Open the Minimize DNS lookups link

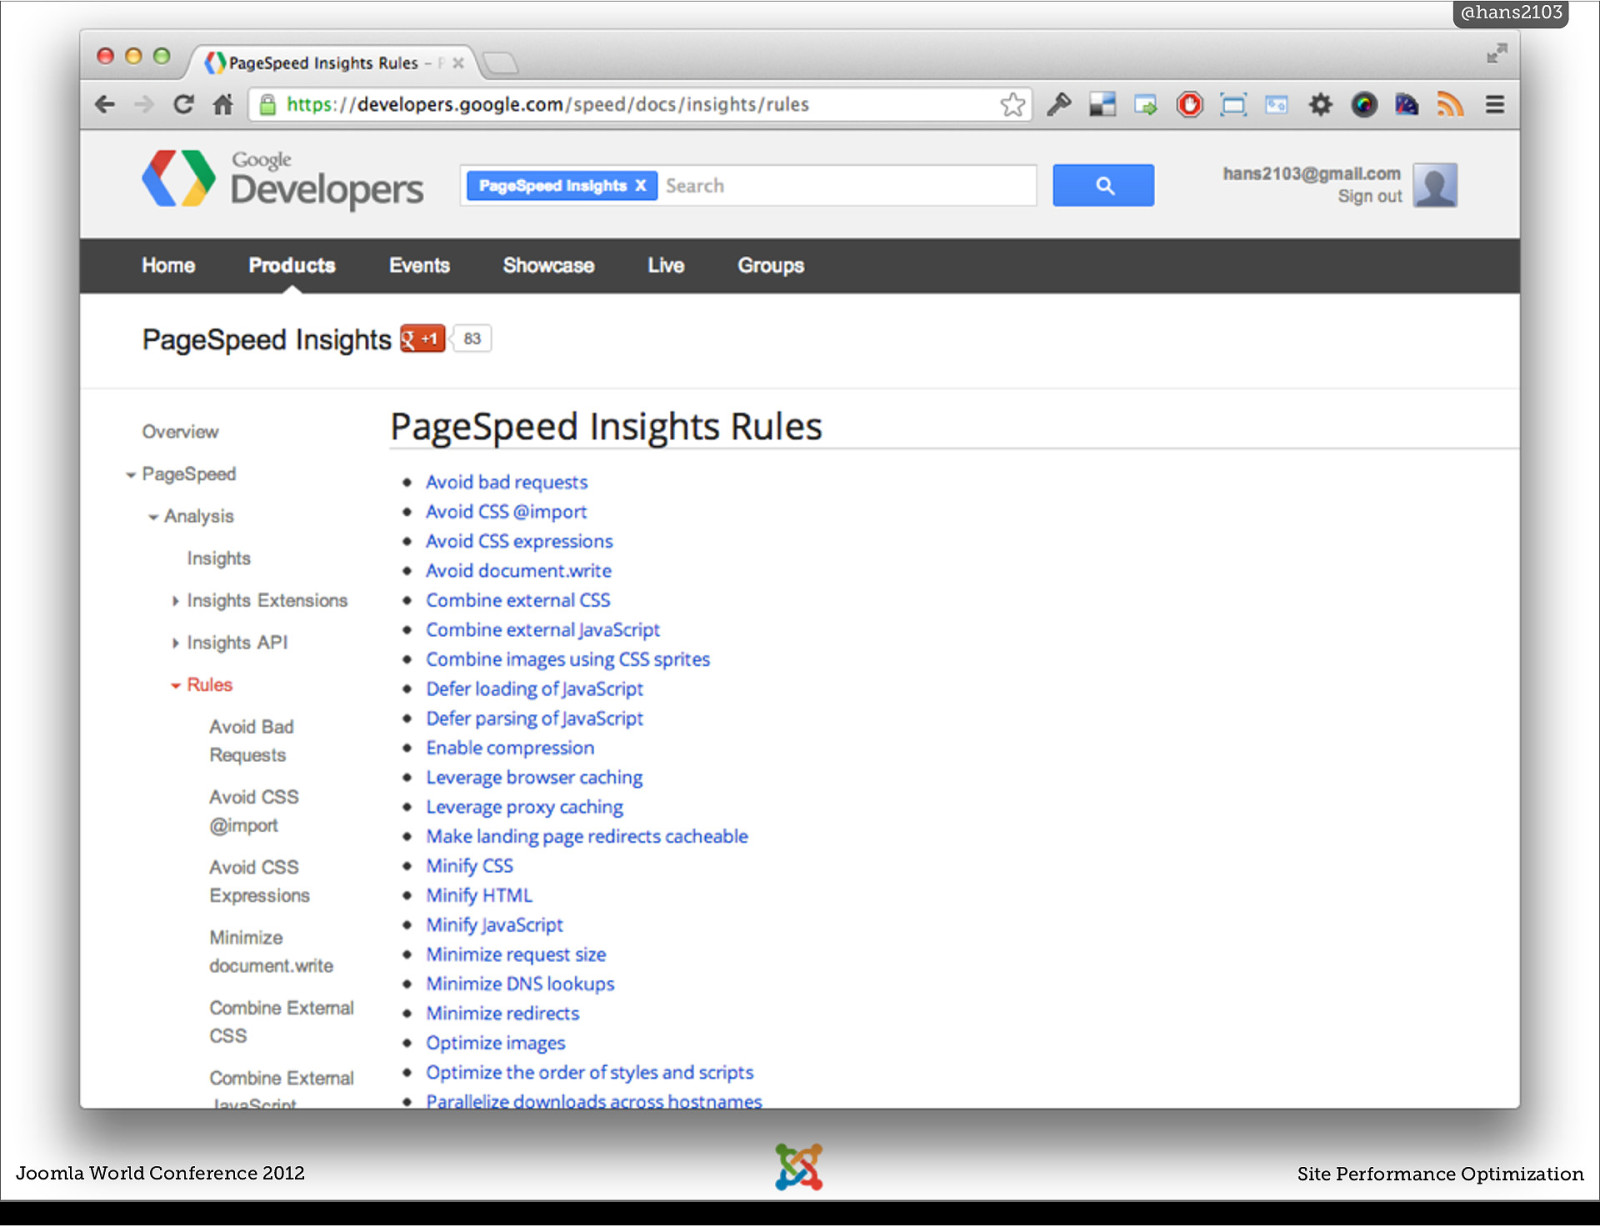520,984
